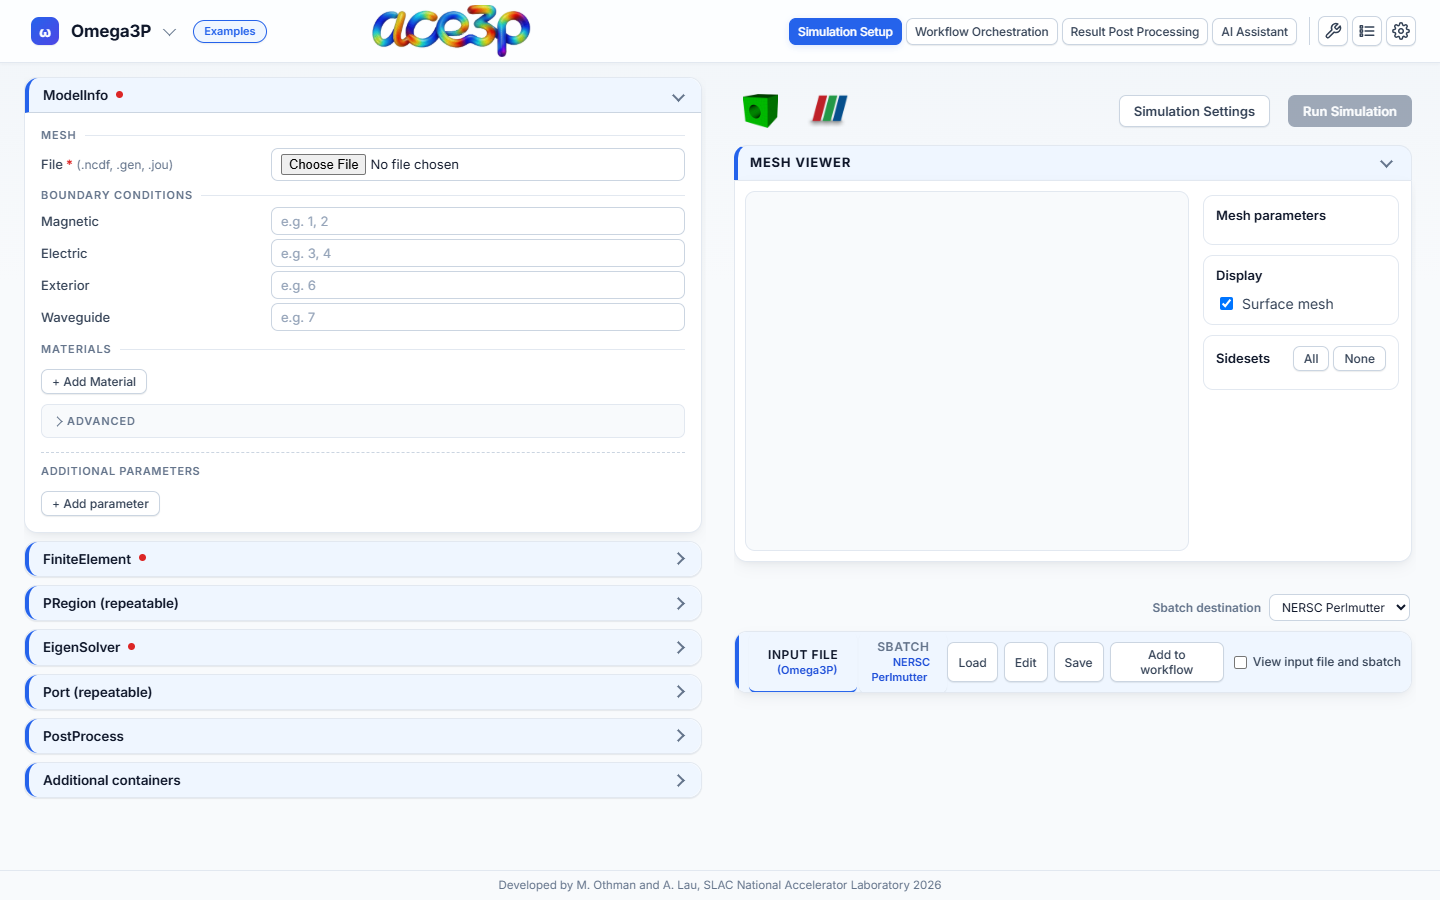
Task: Open the list view icon in header
Action: (1367, 31)
